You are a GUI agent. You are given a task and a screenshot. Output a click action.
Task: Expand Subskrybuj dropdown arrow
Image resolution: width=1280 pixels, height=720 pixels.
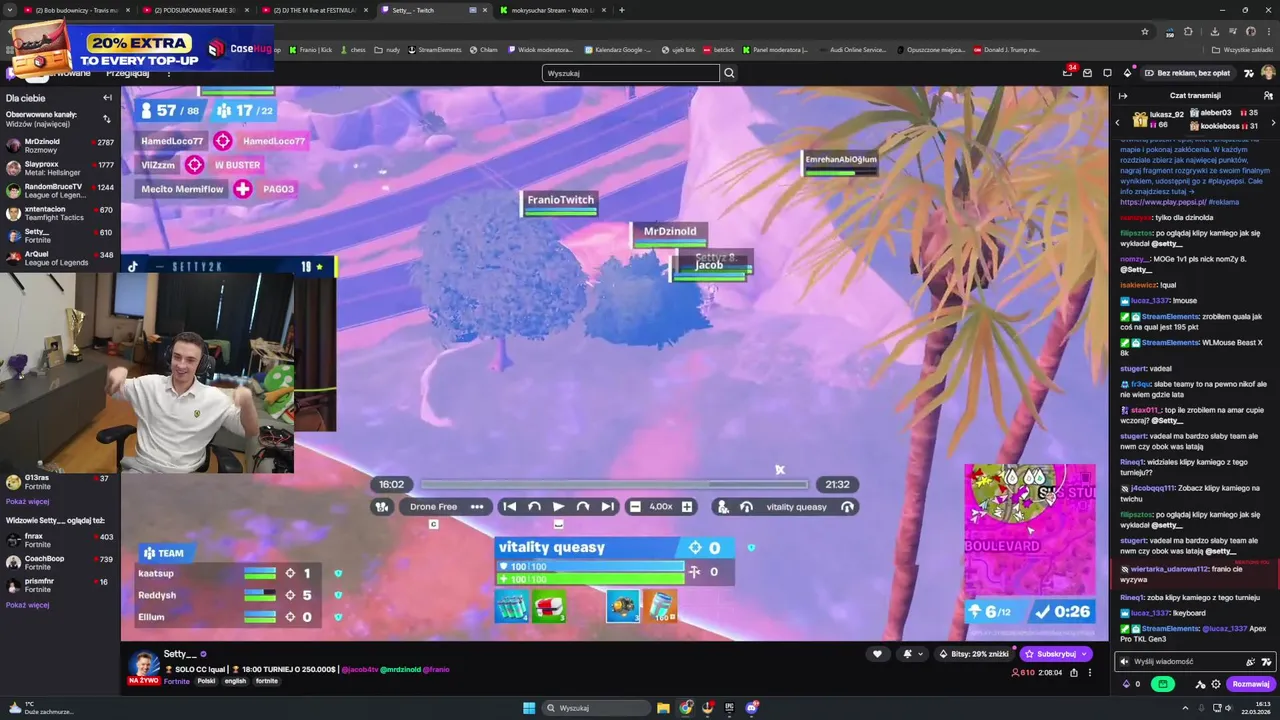(x=1084, y=654)
